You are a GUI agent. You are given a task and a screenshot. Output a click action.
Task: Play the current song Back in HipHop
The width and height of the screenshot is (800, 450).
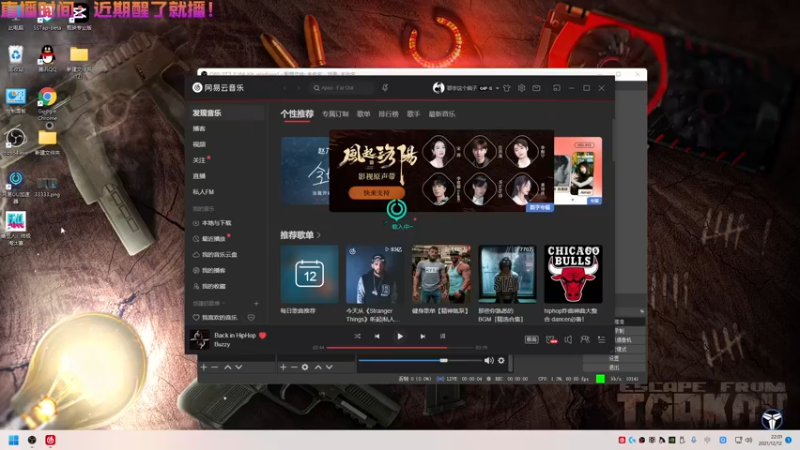(x=399, y=336)
